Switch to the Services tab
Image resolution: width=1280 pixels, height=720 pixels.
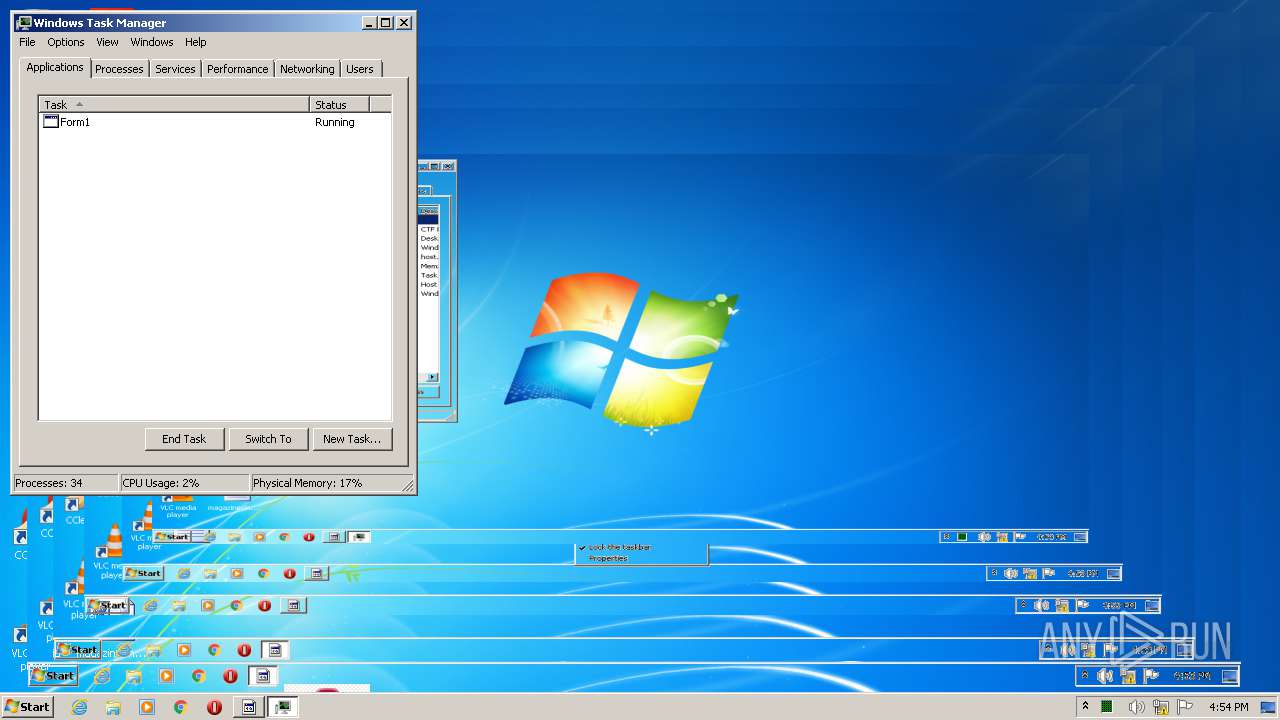click(x=175, y=69)
